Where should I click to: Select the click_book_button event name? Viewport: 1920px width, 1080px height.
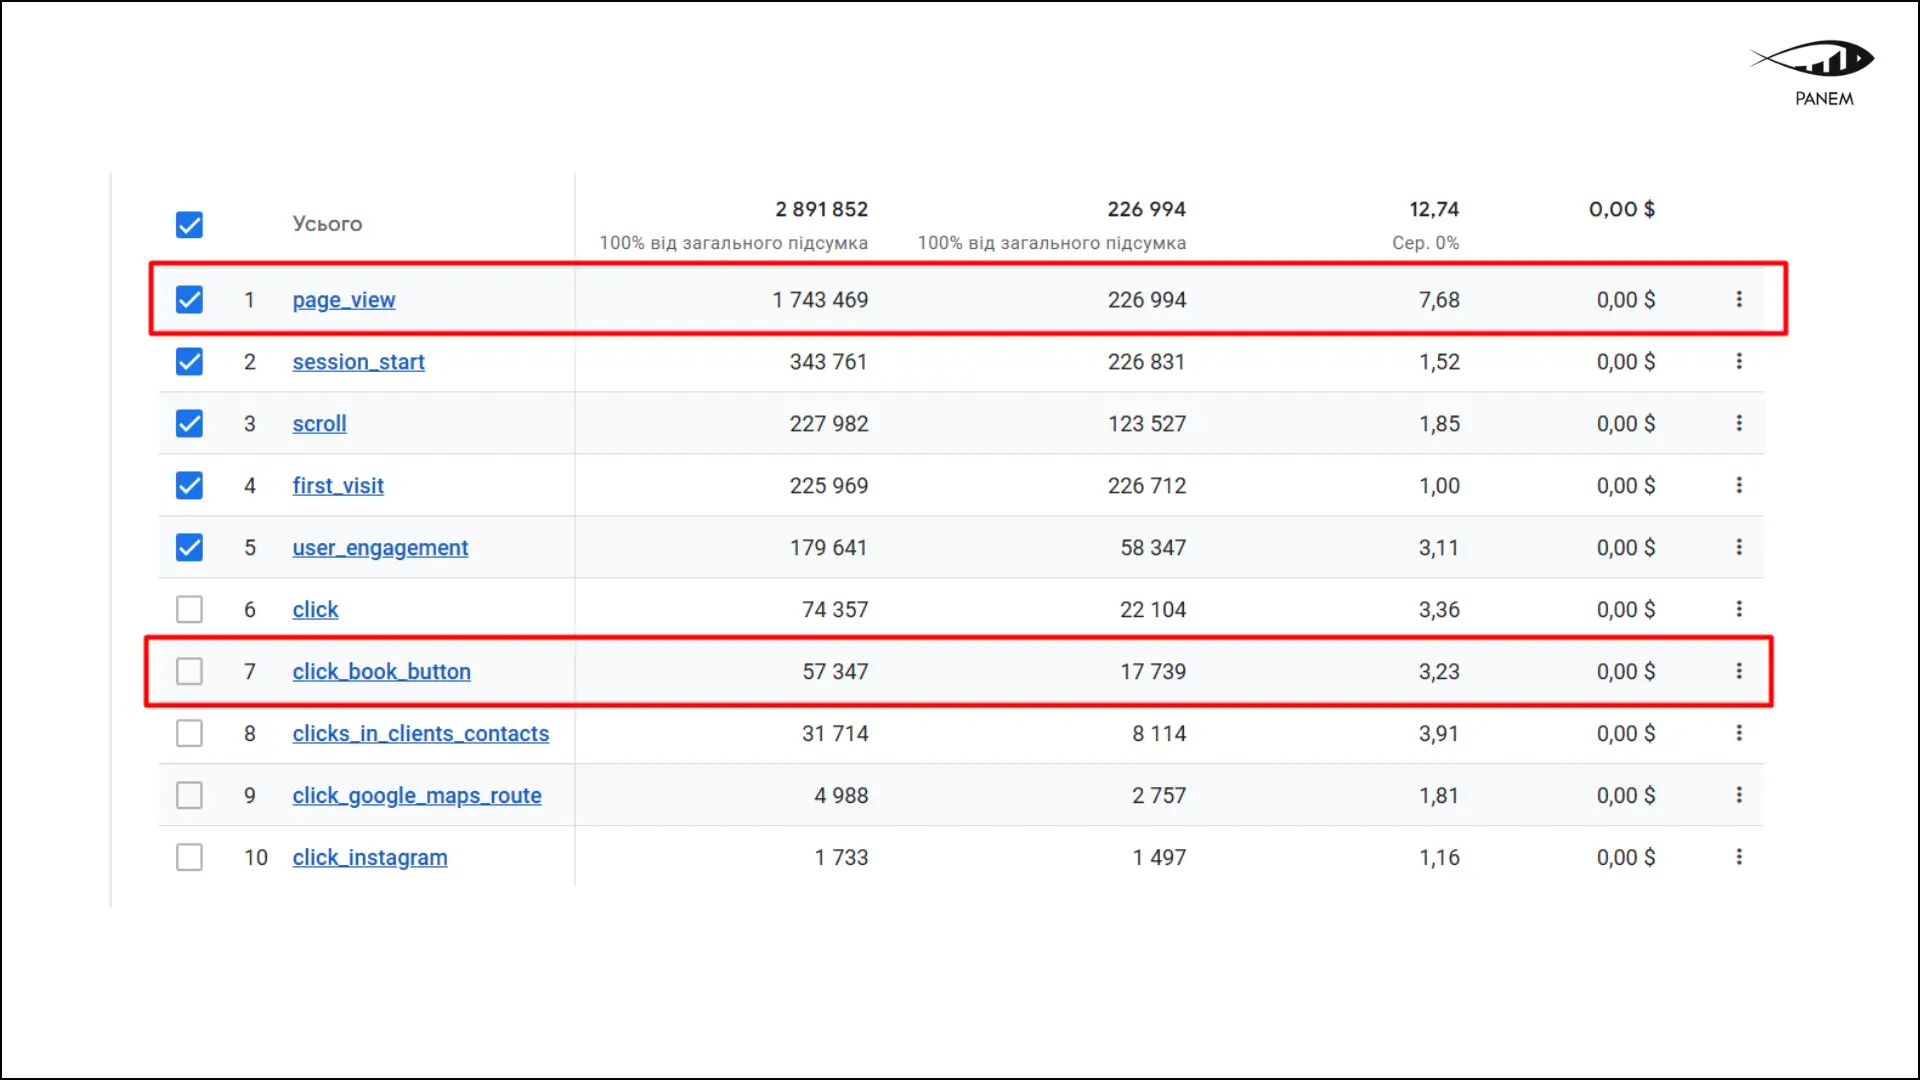pos(381,672)
